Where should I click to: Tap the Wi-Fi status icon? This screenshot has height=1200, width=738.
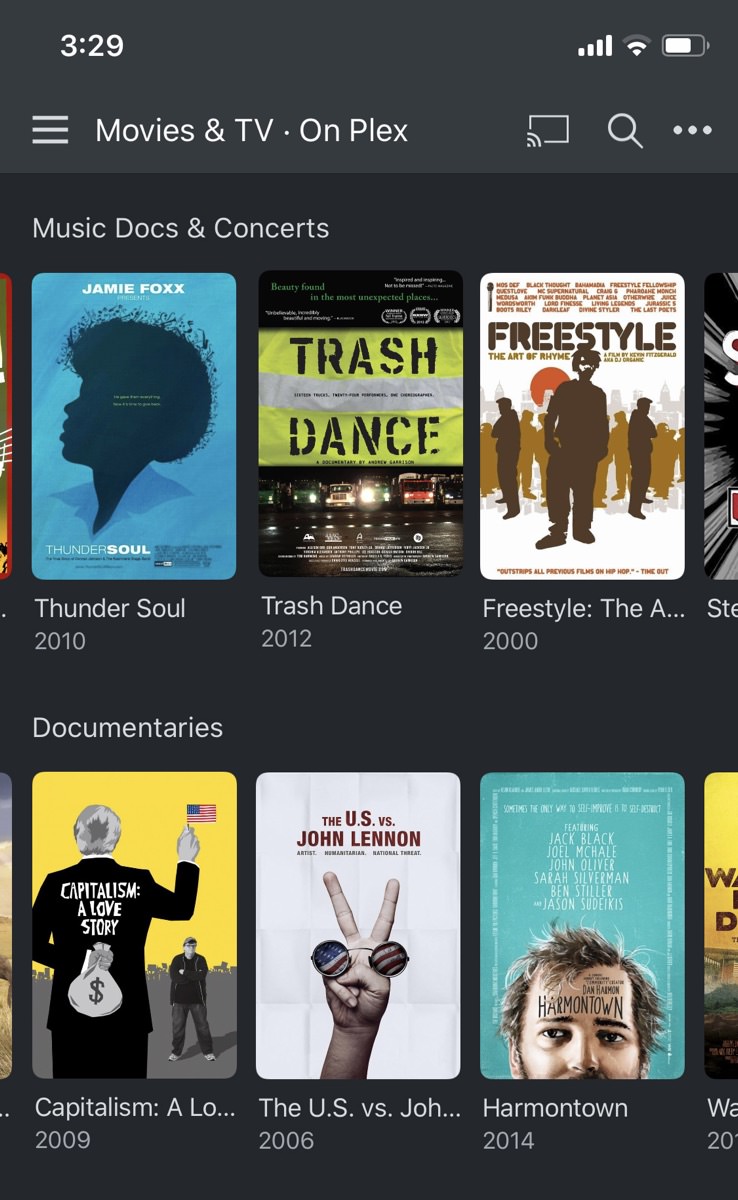[635, 46]
